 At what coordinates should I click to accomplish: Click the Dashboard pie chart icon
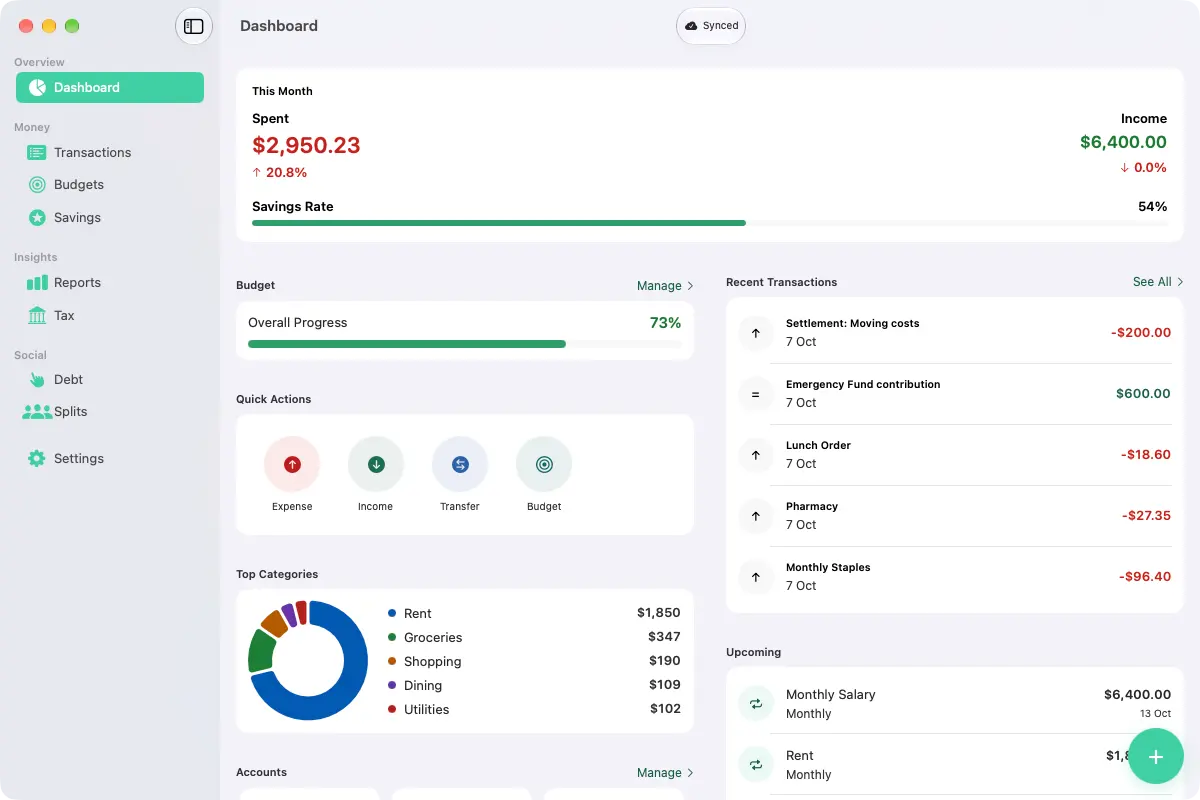click(37, 87)
